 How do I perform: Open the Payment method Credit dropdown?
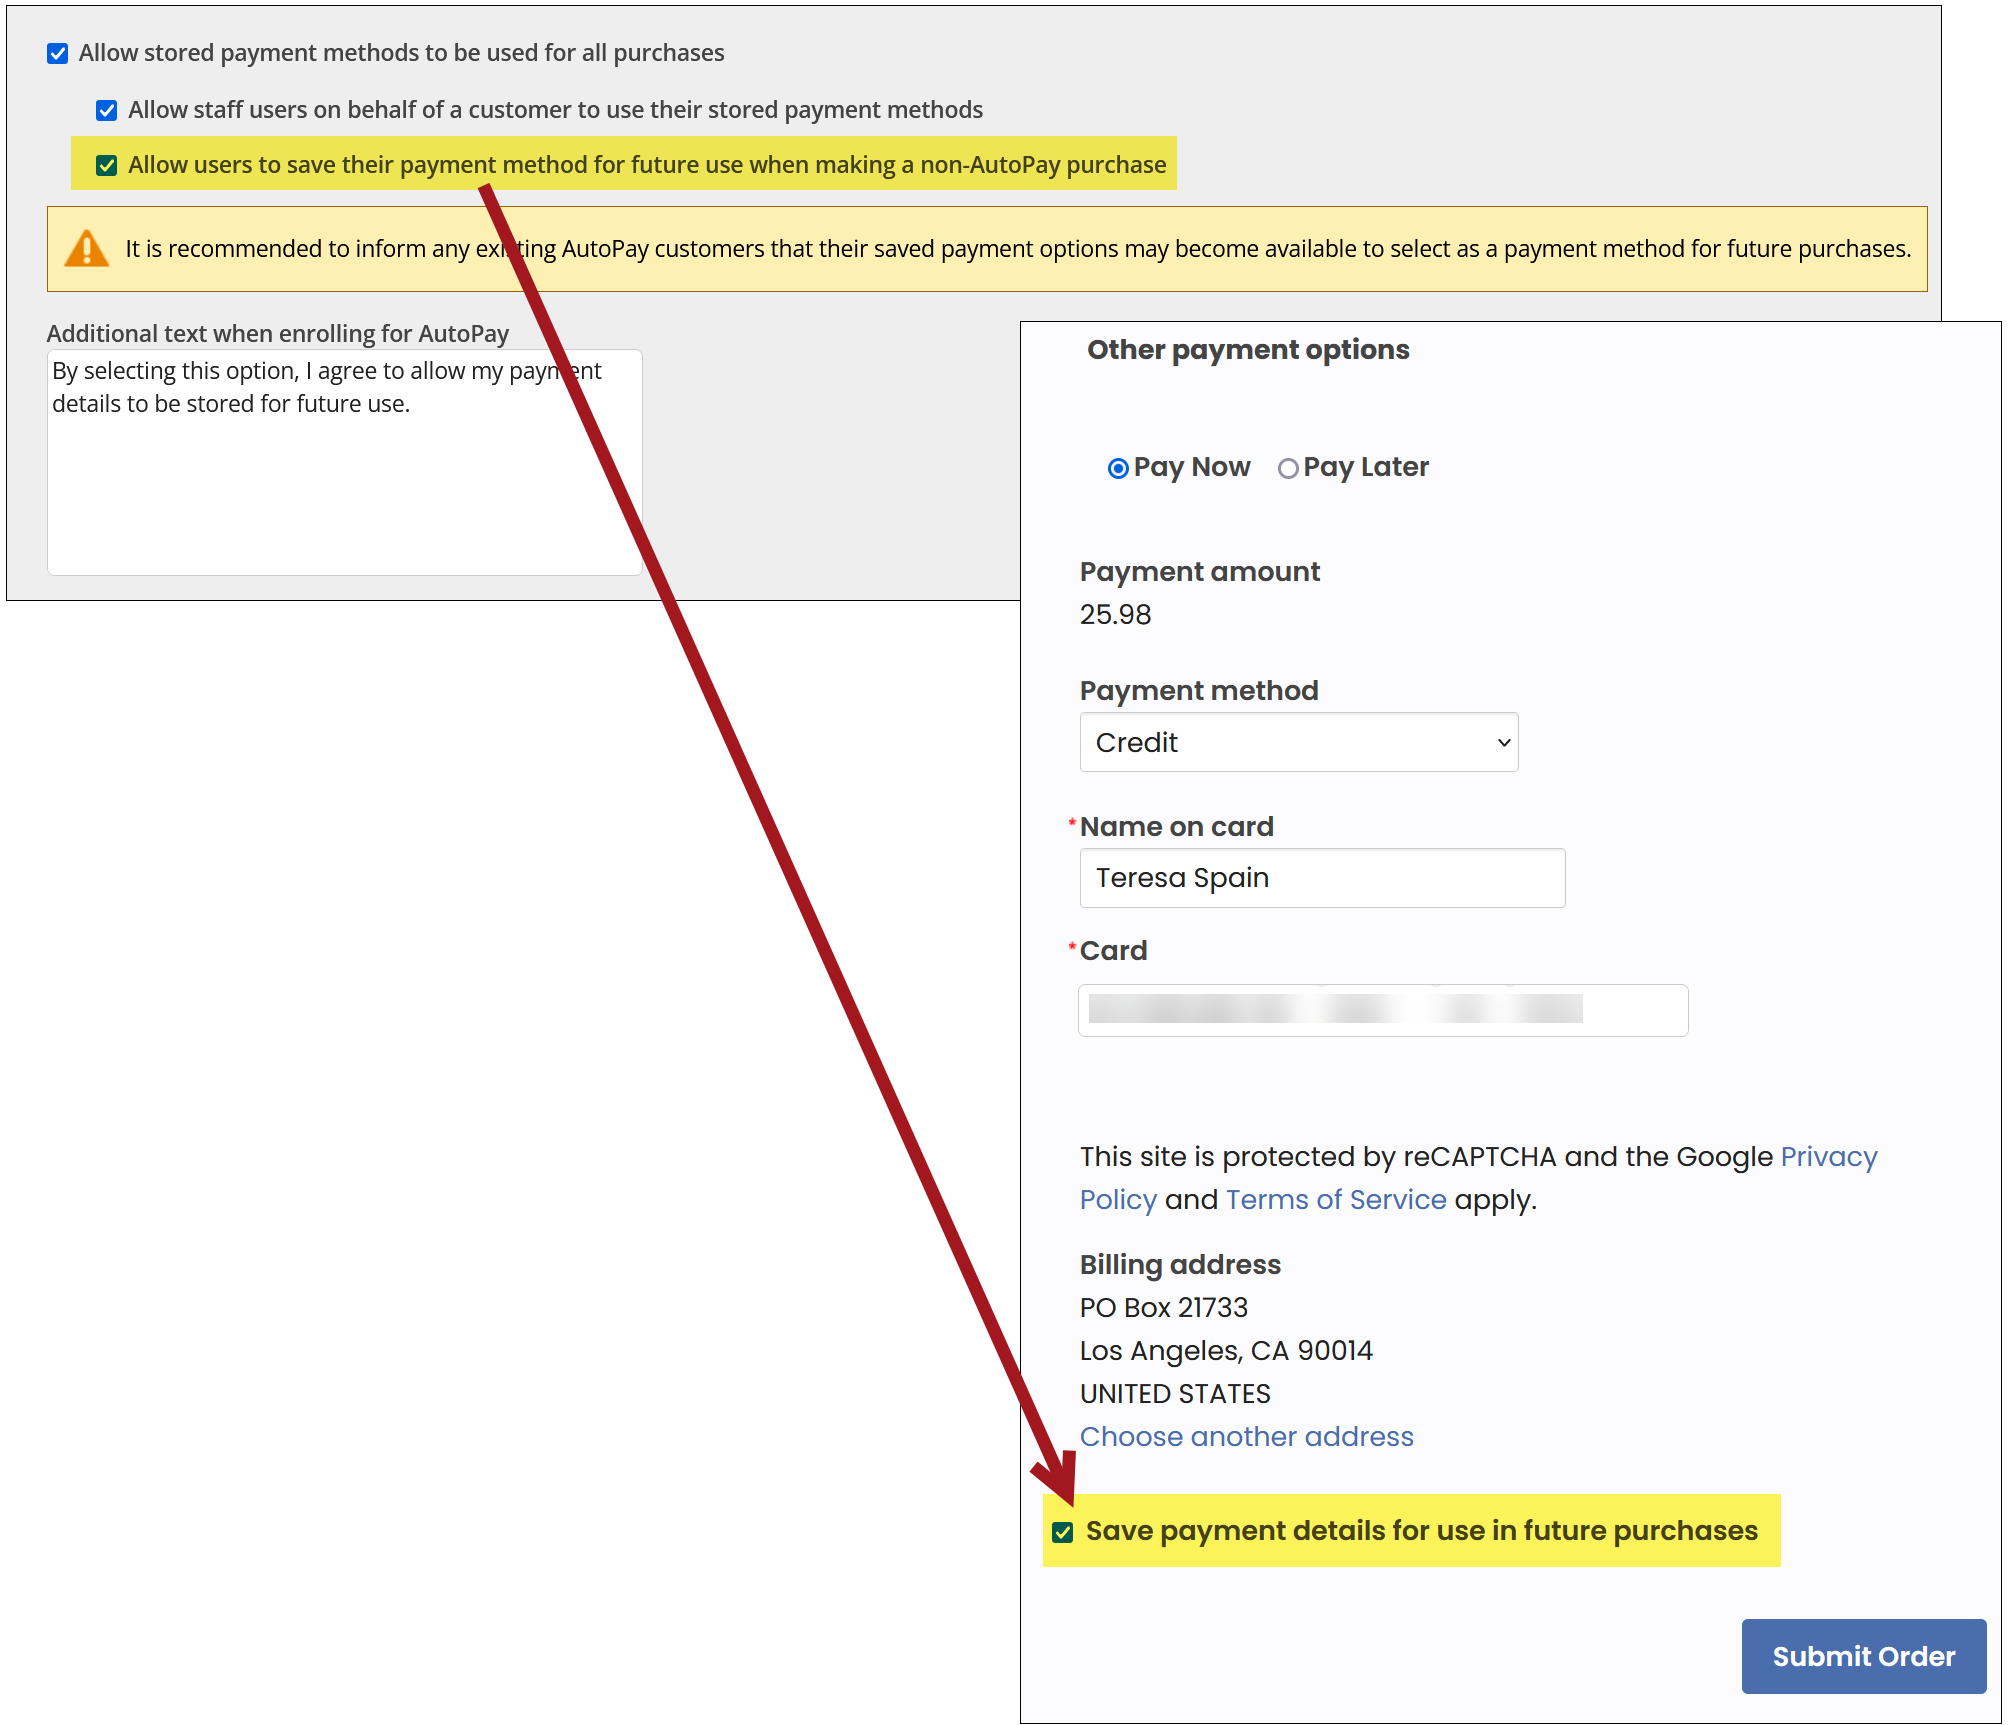point(1299,742)
